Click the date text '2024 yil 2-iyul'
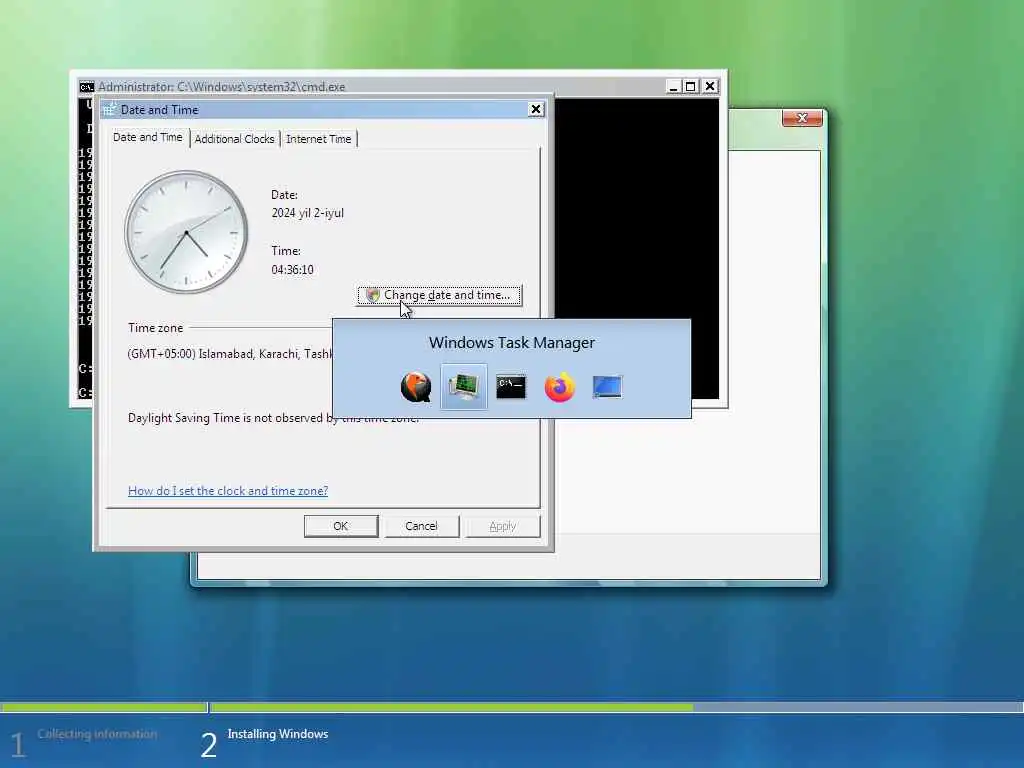 pyautogui.click(x=308, y=213)
